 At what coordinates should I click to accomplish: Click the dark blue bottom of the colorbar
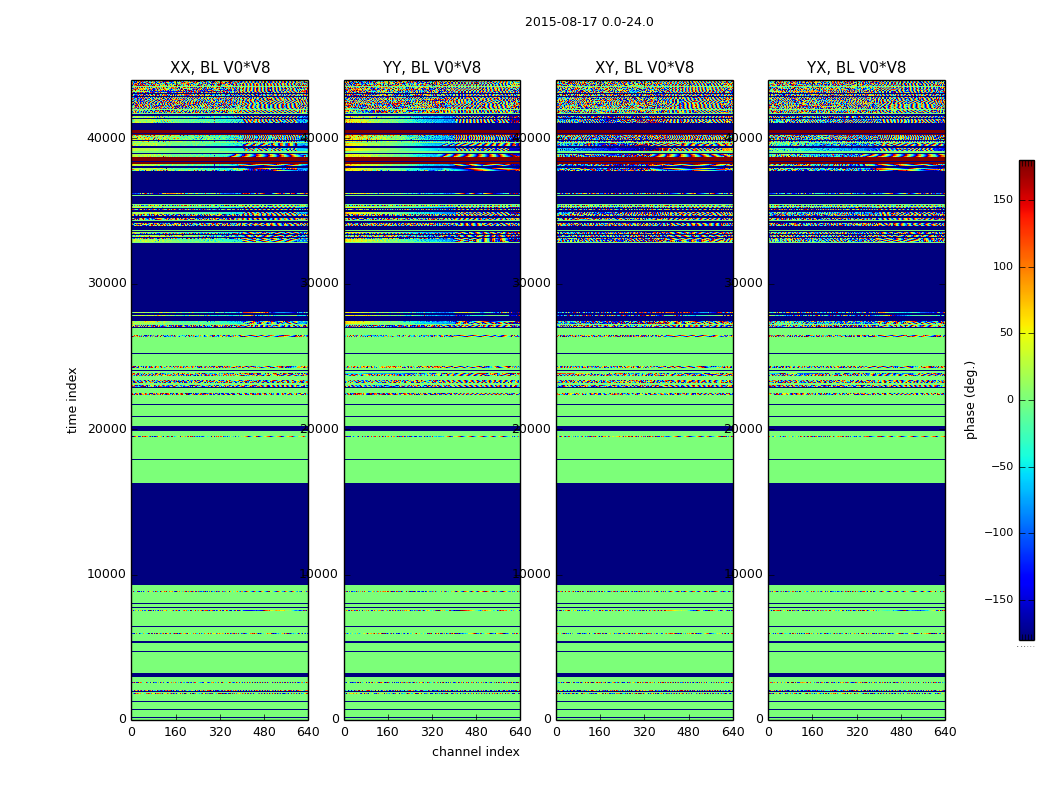point(1026,633)
